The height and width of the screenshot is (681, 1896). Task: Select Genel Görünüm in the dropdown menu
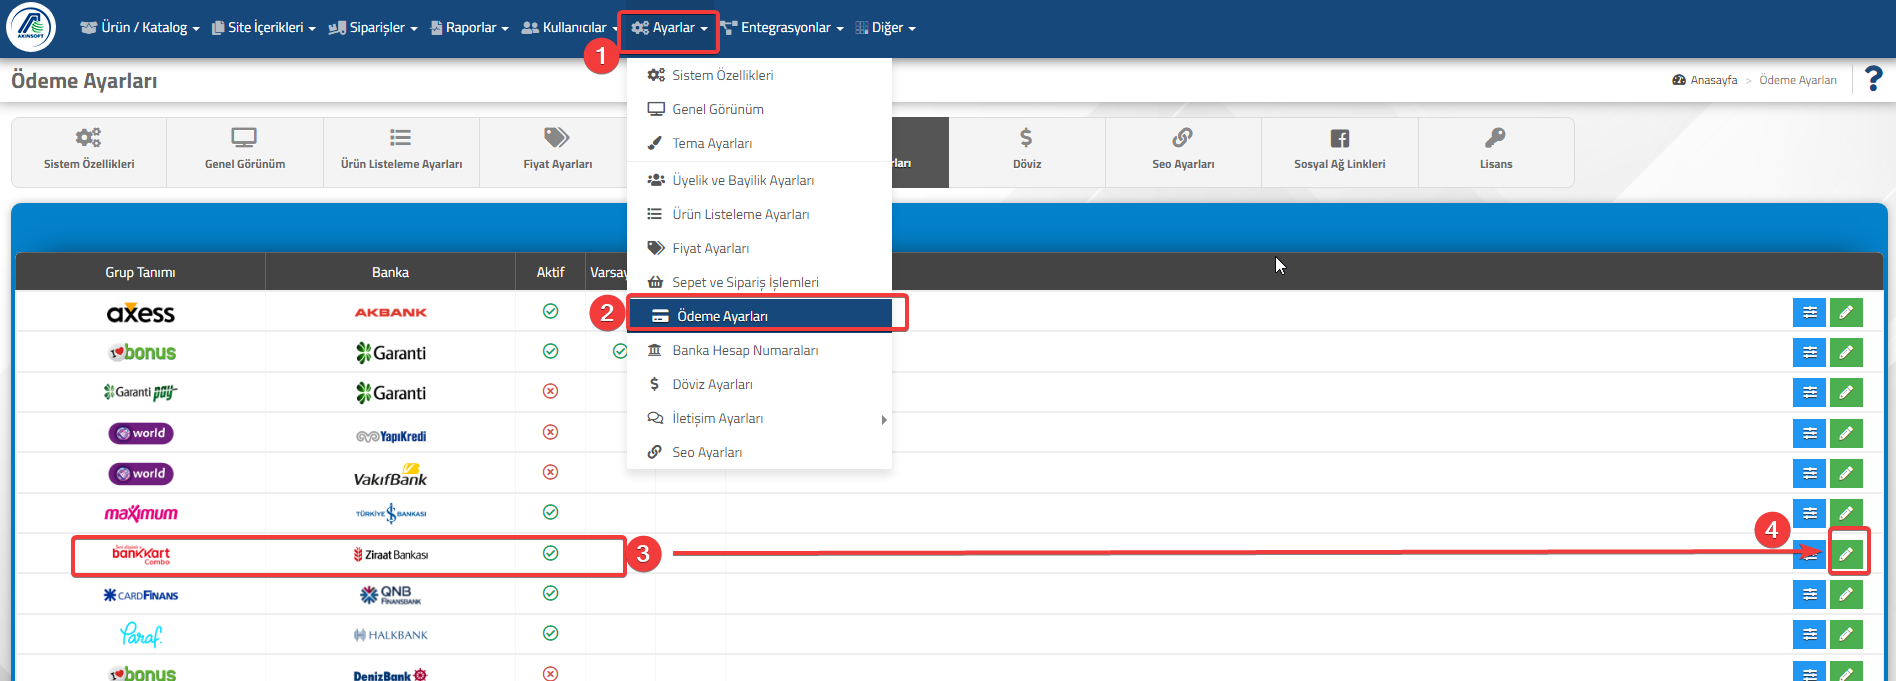coord(759,110)
